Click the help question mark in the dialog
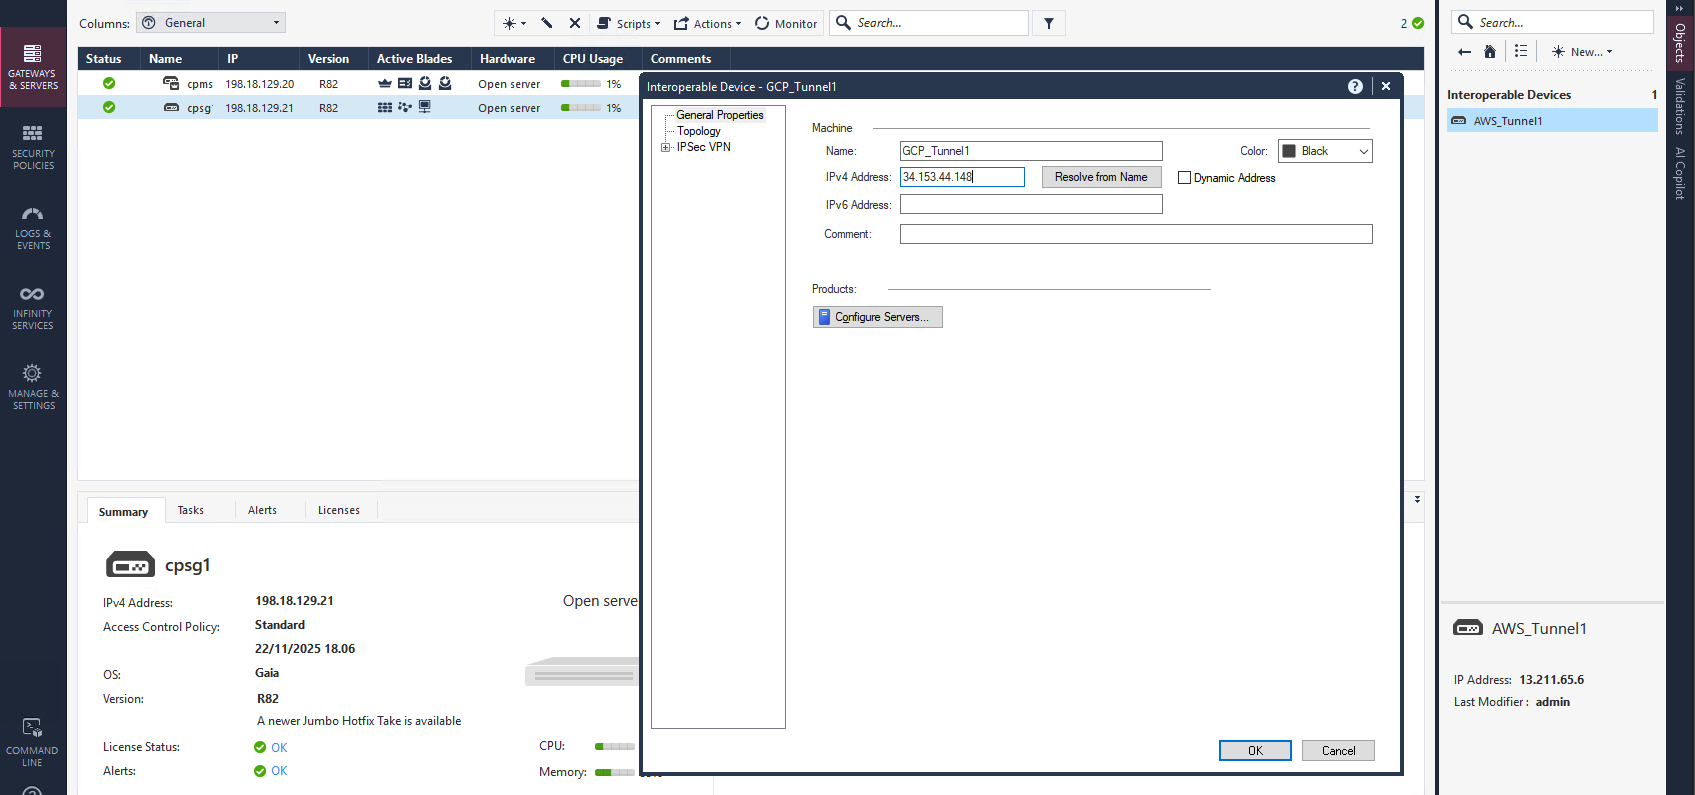This screenshot has height=795, width=1695. pyautogui.click(x=1355, y=87)
